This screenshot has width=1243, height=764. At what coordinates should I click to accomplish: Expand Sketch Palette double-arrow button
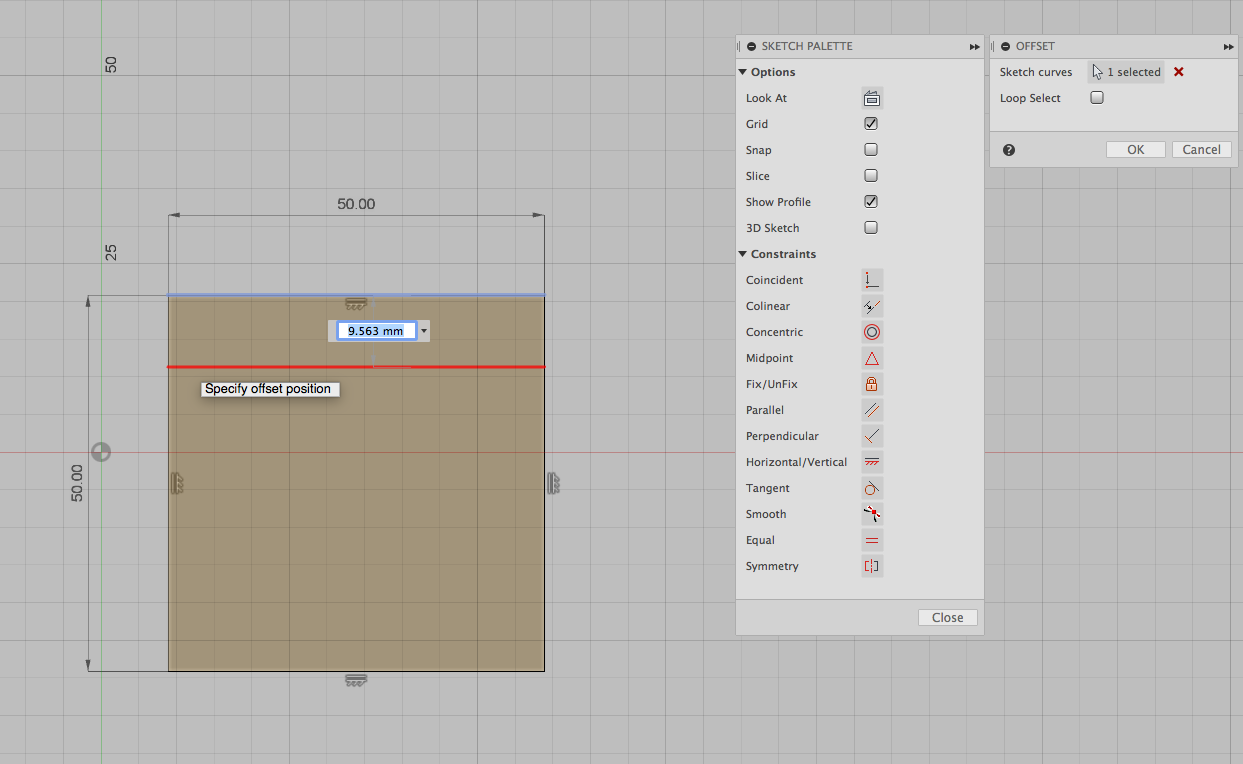(975, 47)
